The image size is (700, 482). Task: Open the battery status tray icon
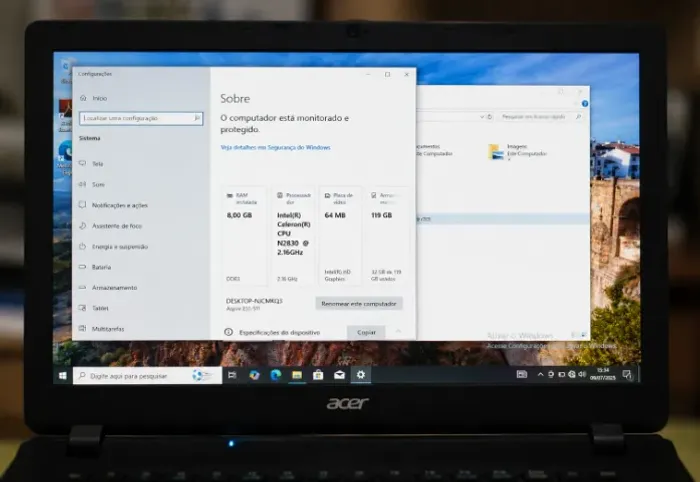coord(561,374)
